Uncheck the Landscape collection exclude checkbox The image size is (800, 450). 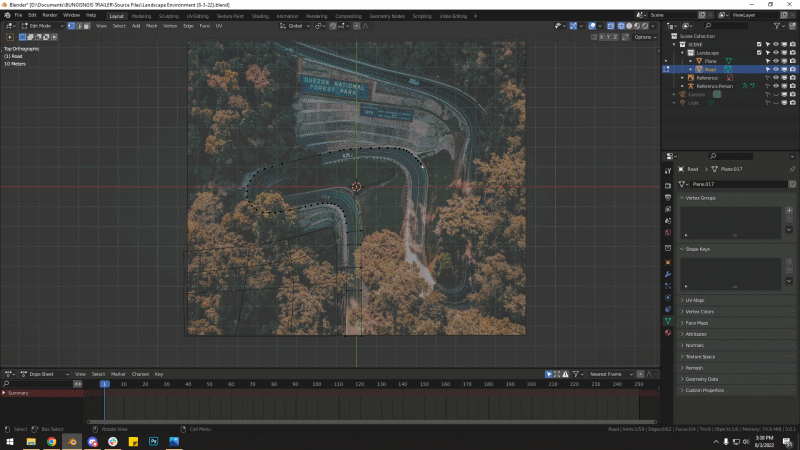click(759, 53)
